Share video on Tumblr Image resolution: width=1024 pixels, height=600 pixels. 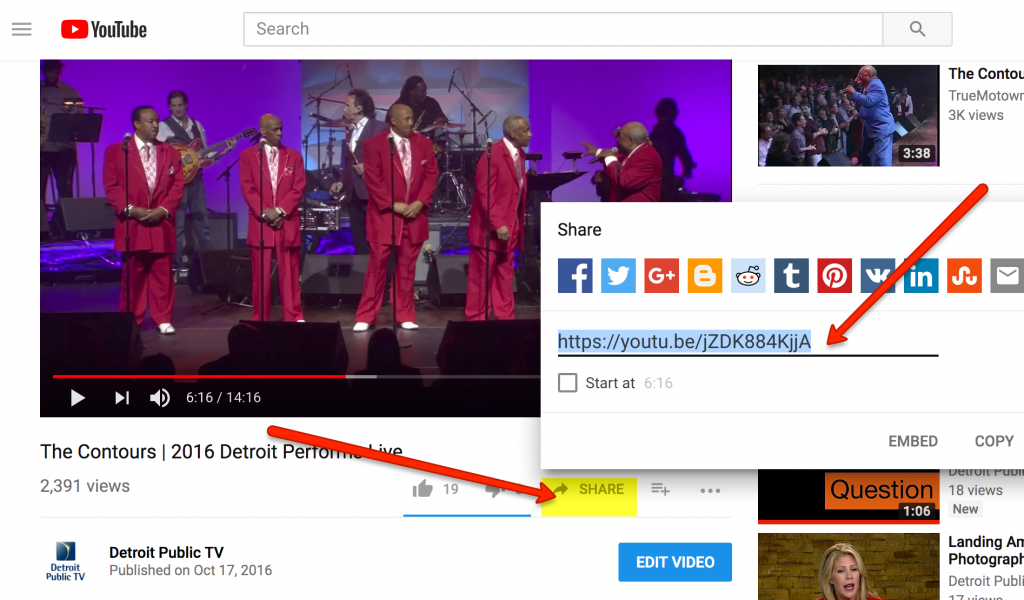[791, 276]
